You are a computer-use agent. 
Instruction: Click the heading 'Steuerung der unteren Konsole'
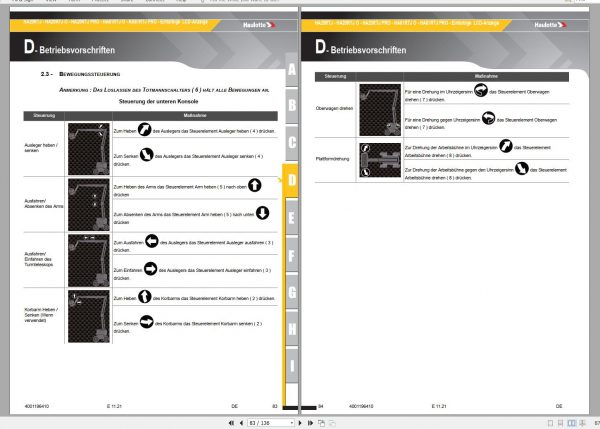158,101
